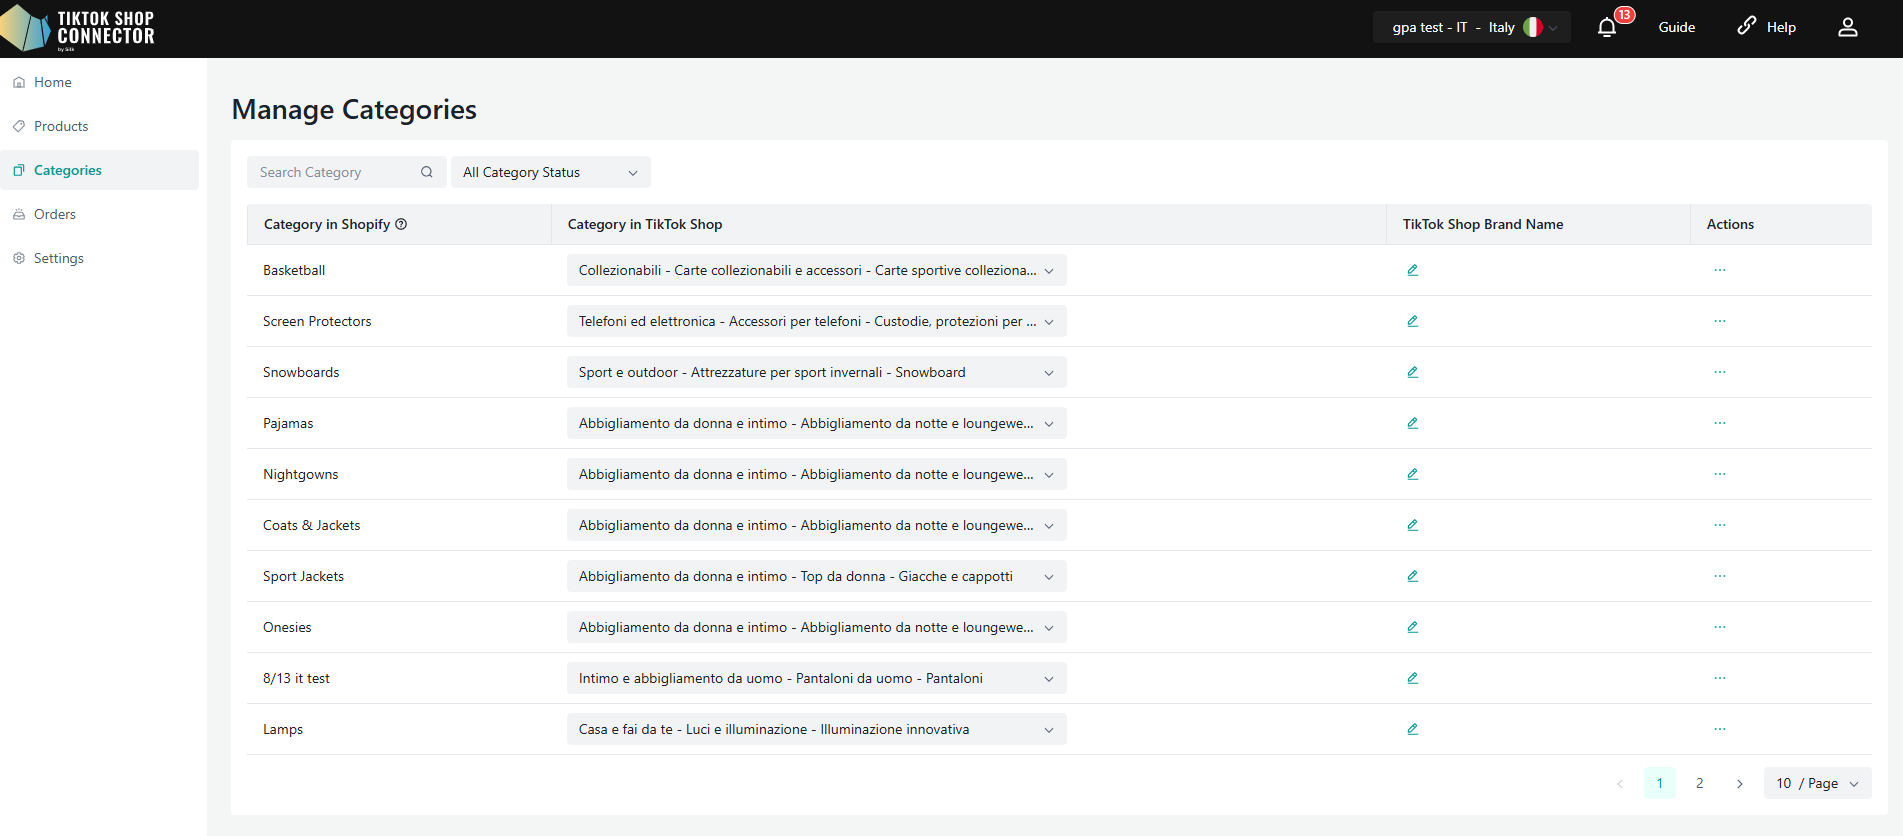
Task: Open Orders in the sidebar
Action: 100,214
